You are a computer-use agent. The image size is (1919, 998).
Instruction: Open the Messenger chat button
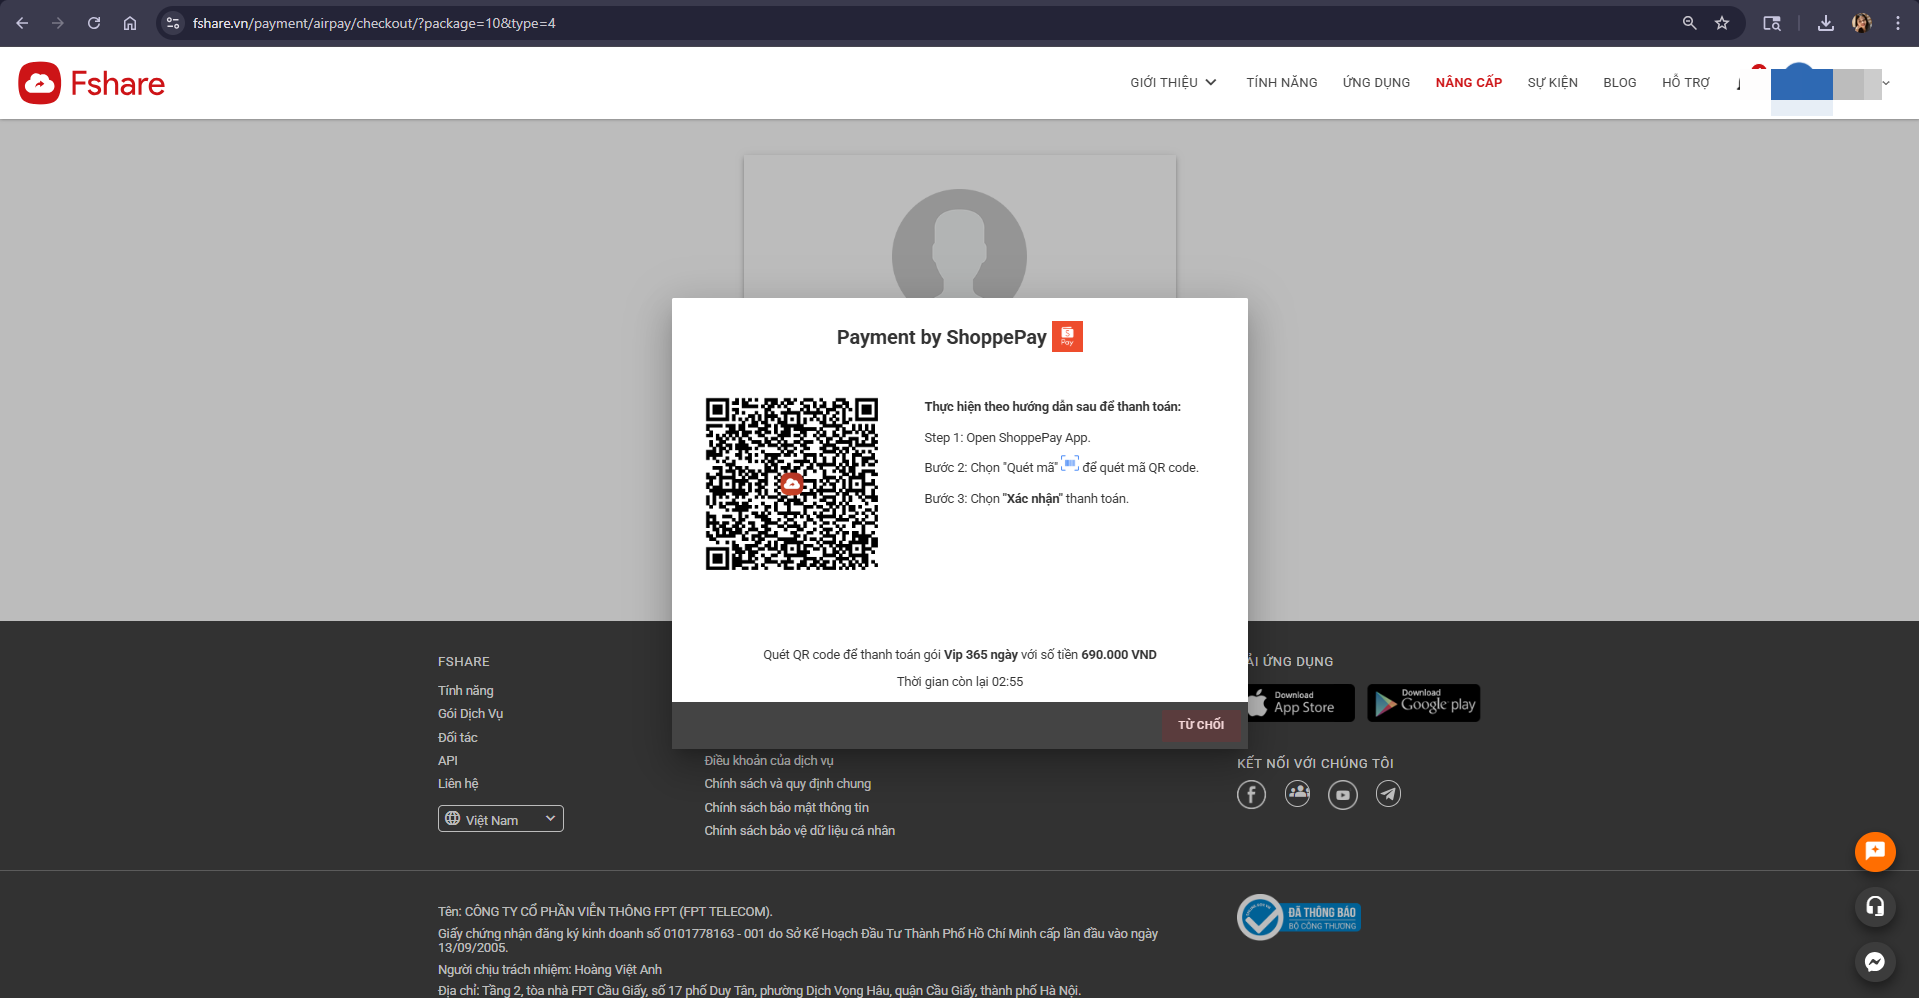1875,962
